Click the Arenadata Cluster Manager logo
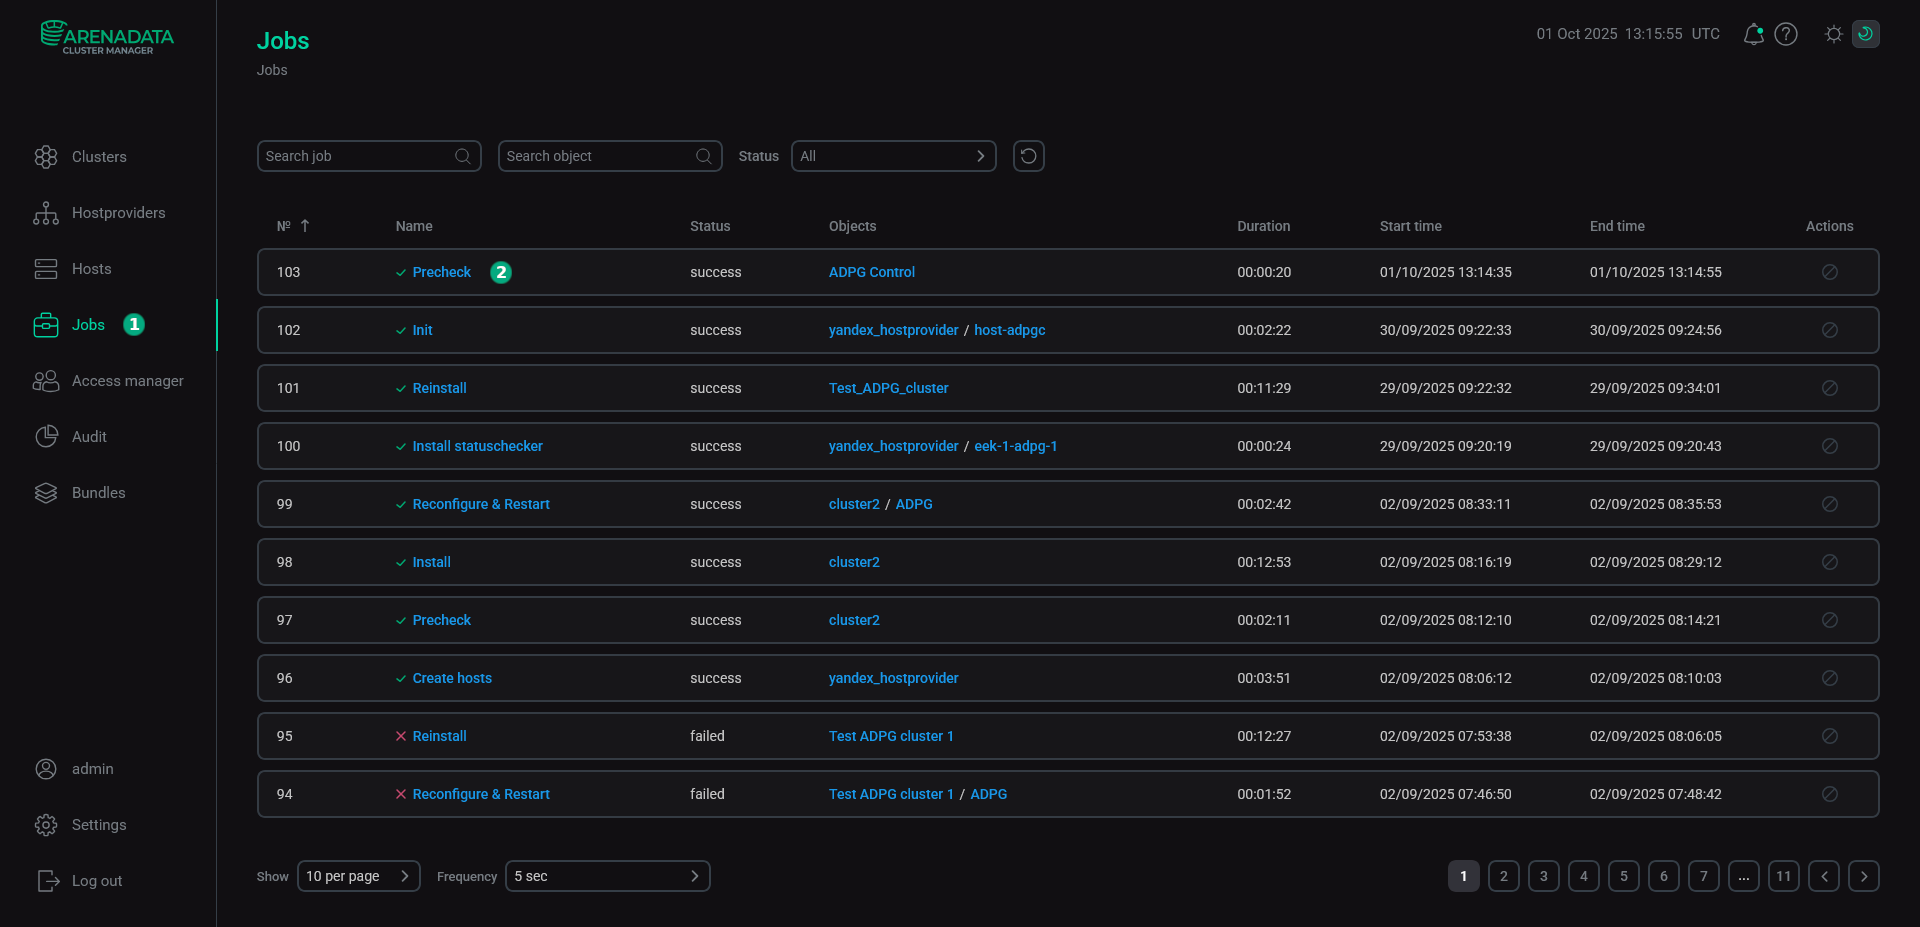This screenshot has width=1920, height=927. (x=107, y=37)
